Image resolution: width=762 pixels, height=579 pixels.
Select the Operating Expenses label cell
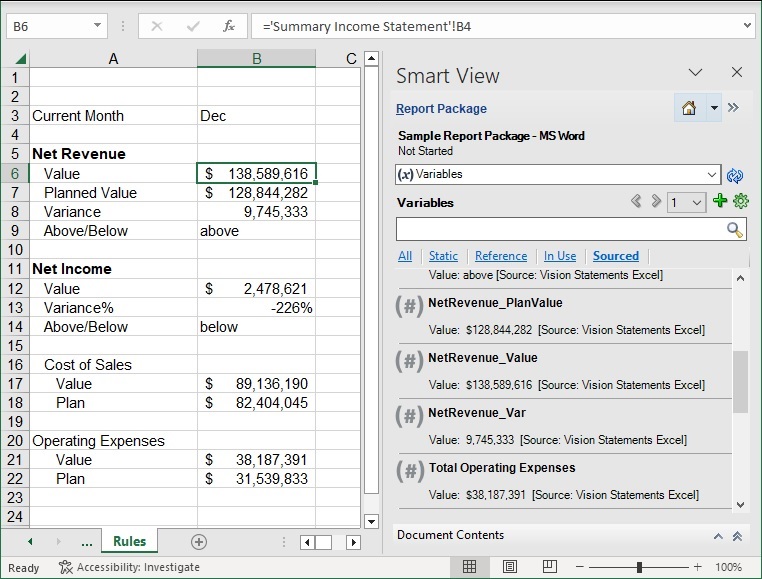pyautogui.click(x=113, y=441)
